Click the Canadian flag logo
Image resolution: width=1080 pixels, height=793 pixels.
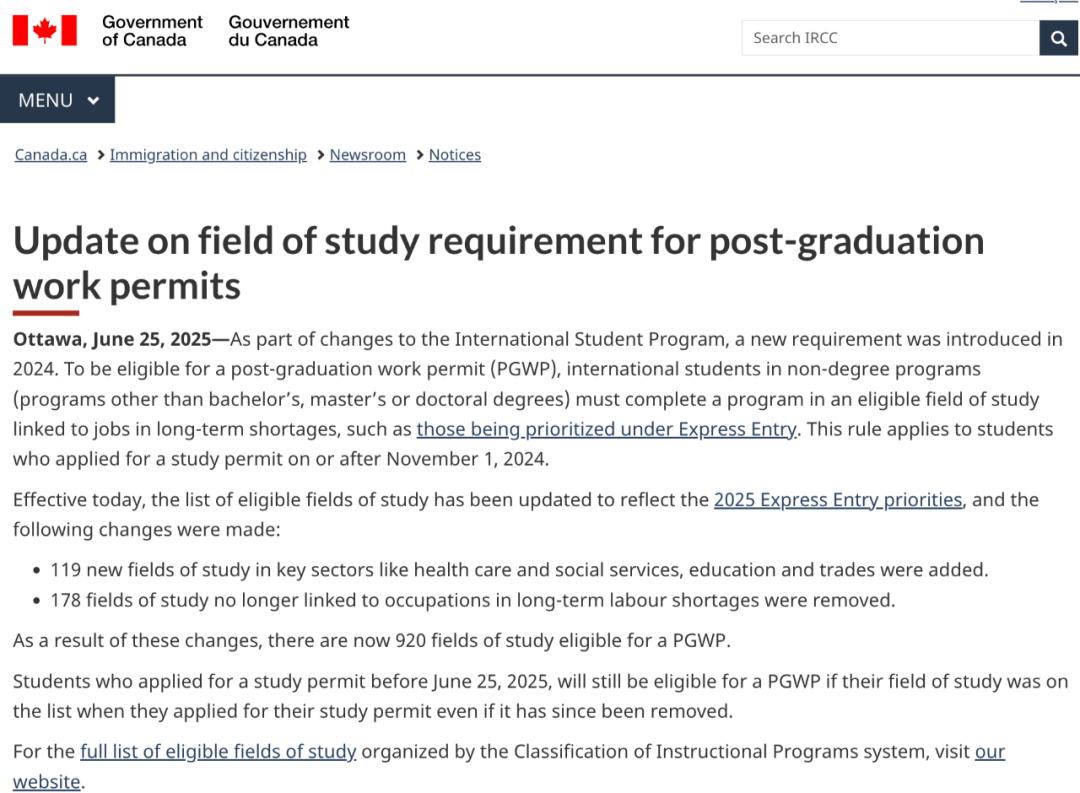(x=45, y=30)
